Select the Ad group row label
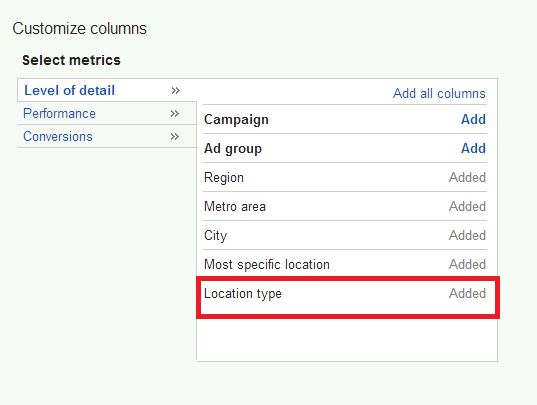 click(x=233, y=149)
